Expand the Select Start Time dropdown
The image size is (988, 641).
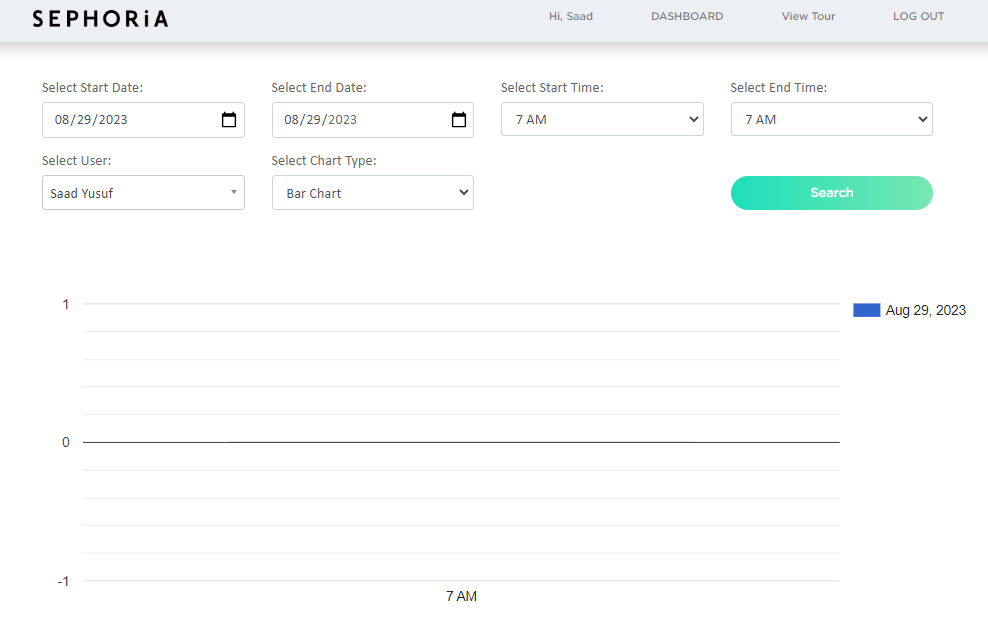602,119
